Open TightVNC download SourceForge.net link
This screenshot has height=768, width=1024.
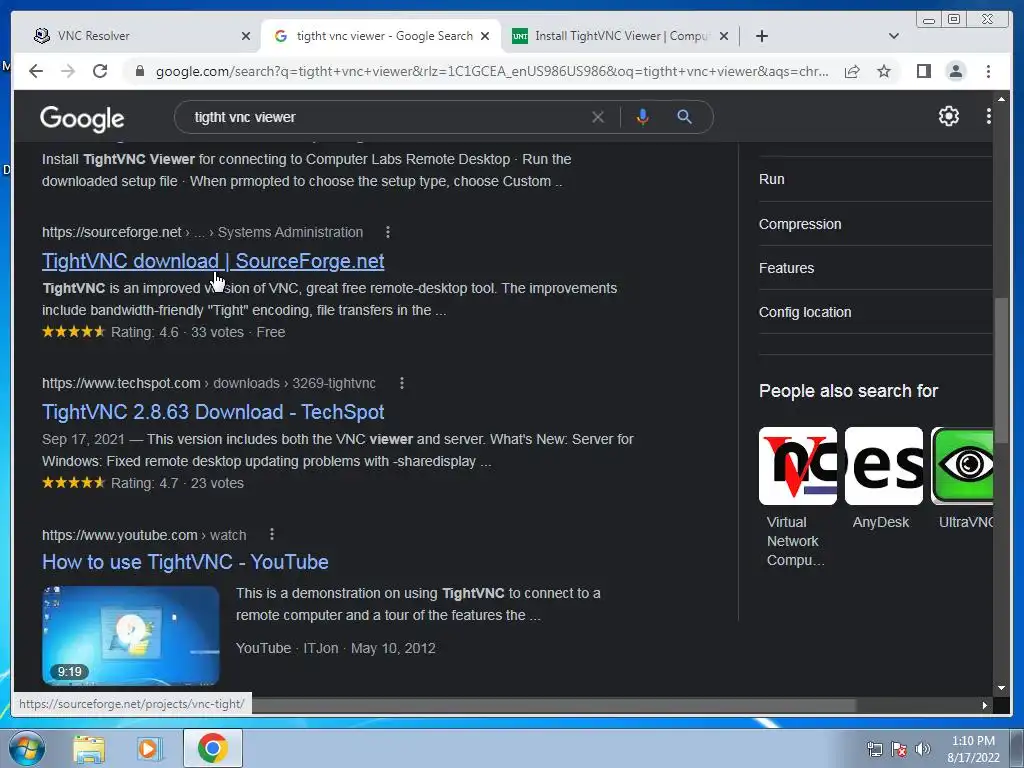(x=213, y=261)
